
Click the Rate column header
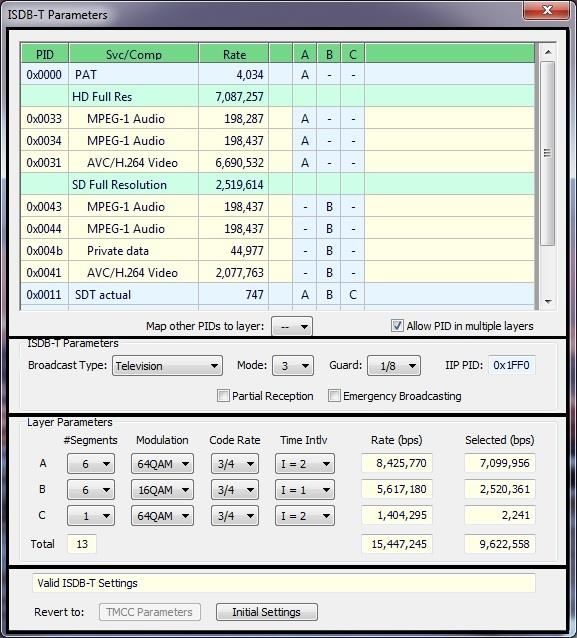click(234, 54)
